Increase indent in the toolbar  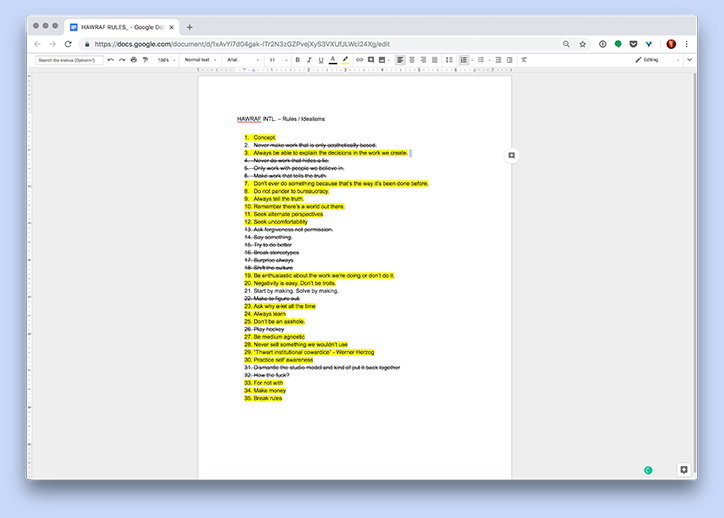coord(510,60)
